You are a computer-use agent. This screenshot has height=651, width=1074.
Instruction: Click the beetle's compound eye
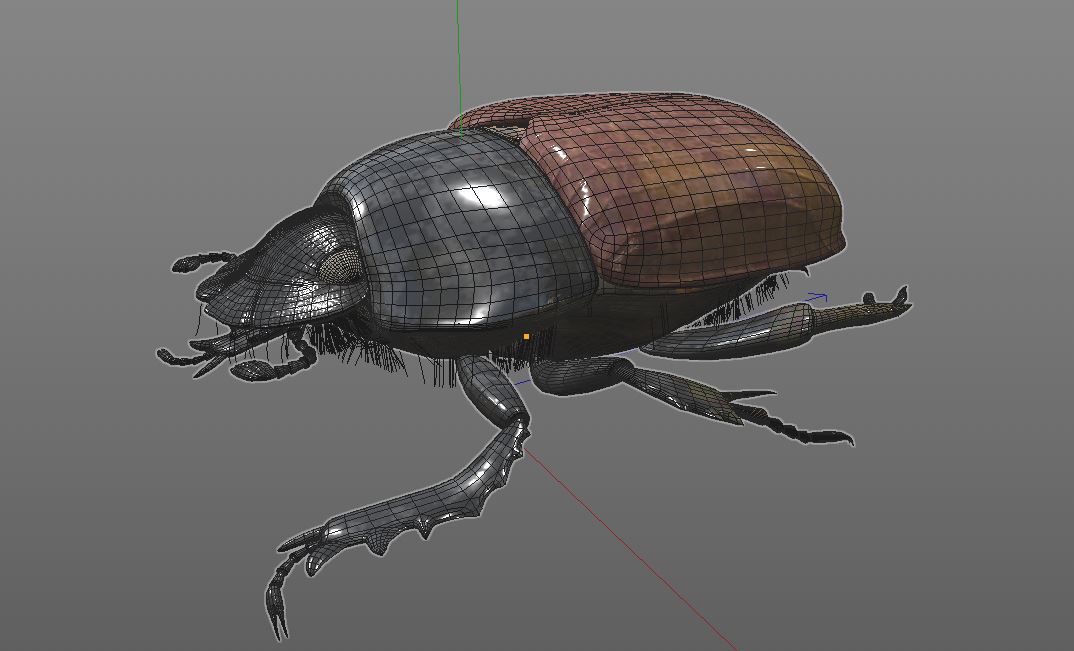tap(340, 264)
